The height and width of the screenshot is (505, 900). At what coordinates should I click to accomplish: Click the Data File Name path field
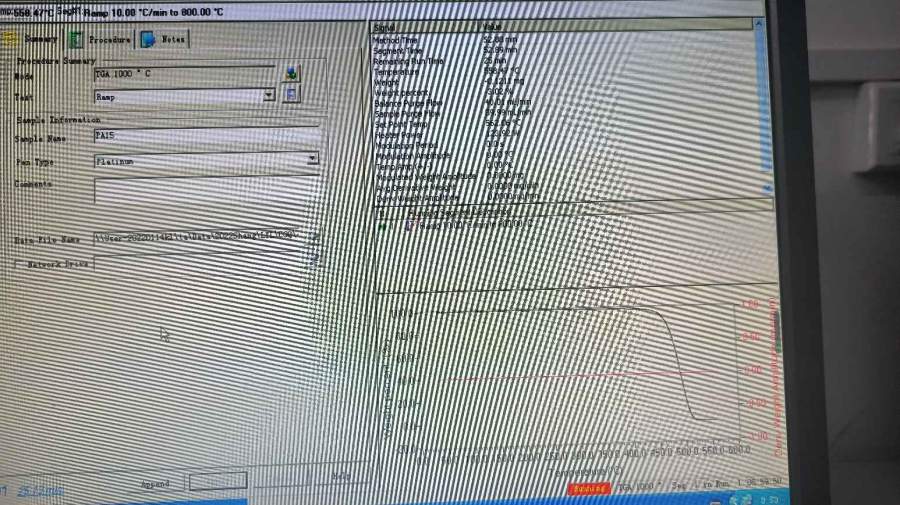pyautogui.click(x=198, y=236)
